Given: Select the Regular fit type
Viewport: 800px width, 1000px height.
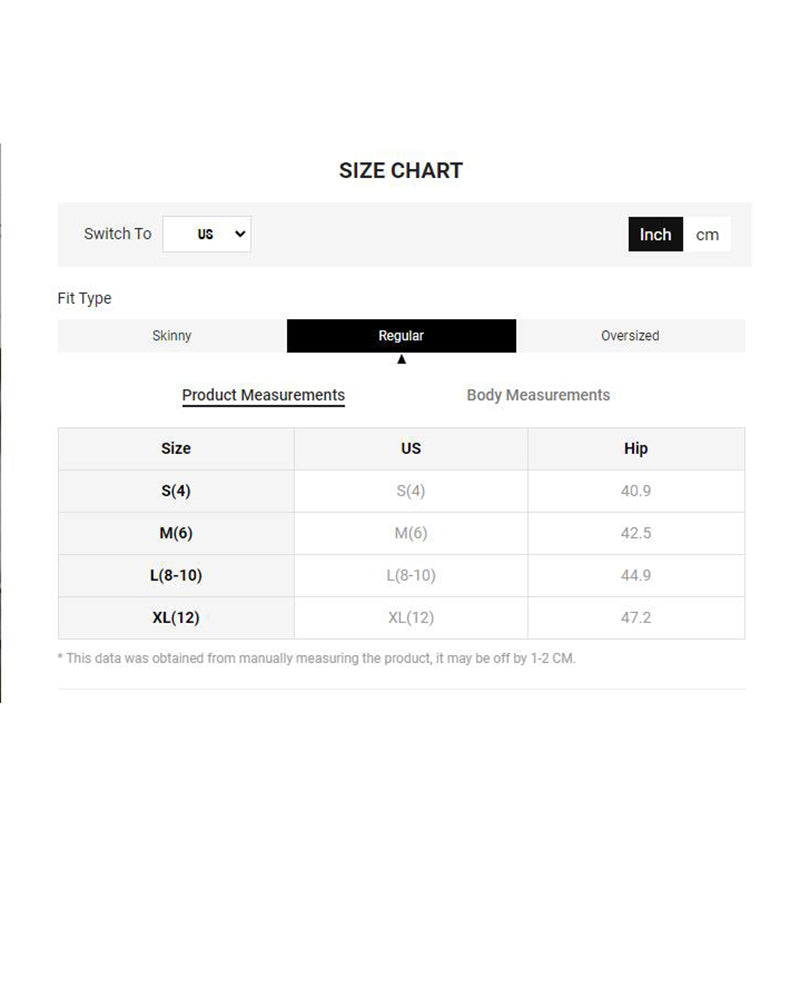Looking at the screenshot, I should (401, 336).
